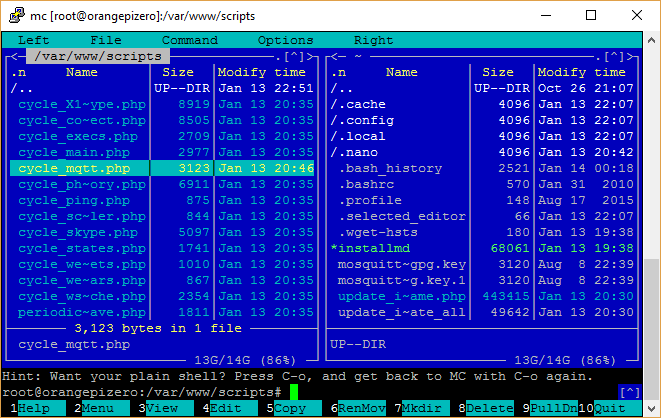Open the File menu

tap(105, 41)
